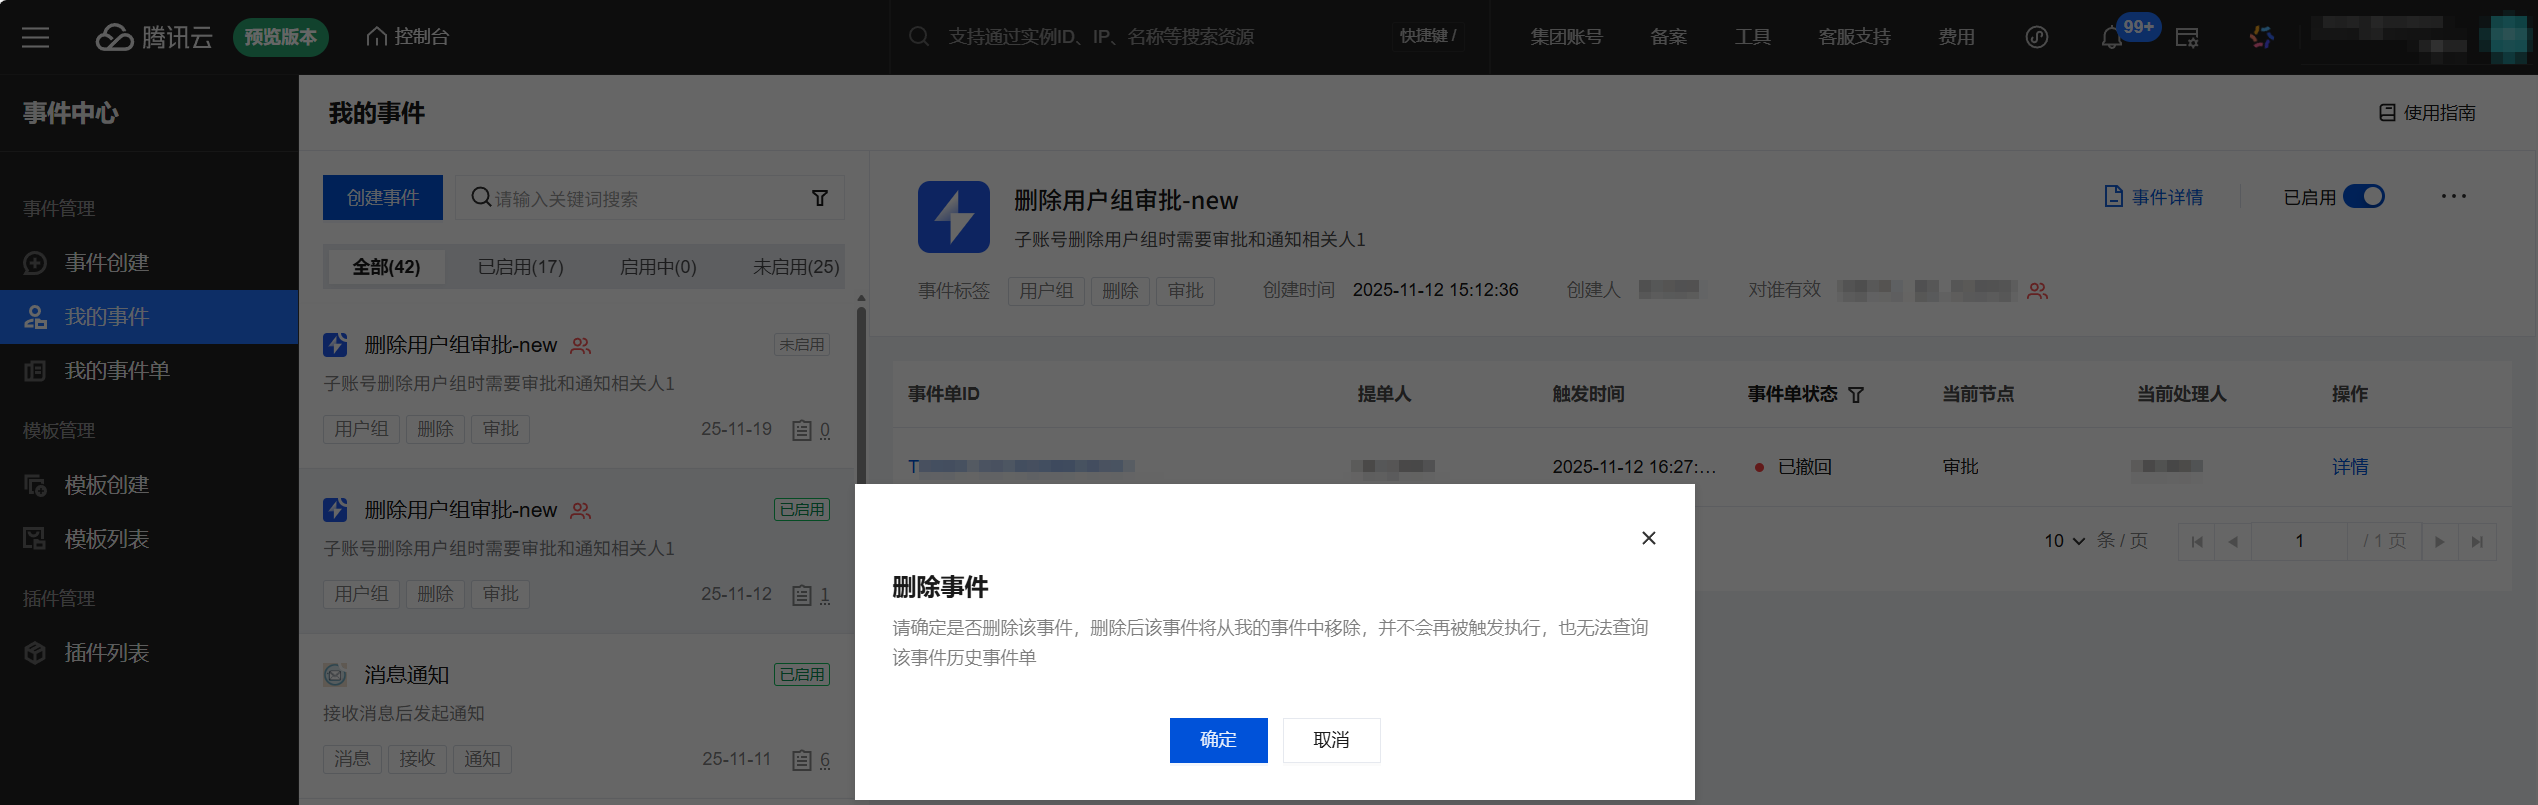Open the user account avatar
Screen dimensions: 2538x805
2508,38
